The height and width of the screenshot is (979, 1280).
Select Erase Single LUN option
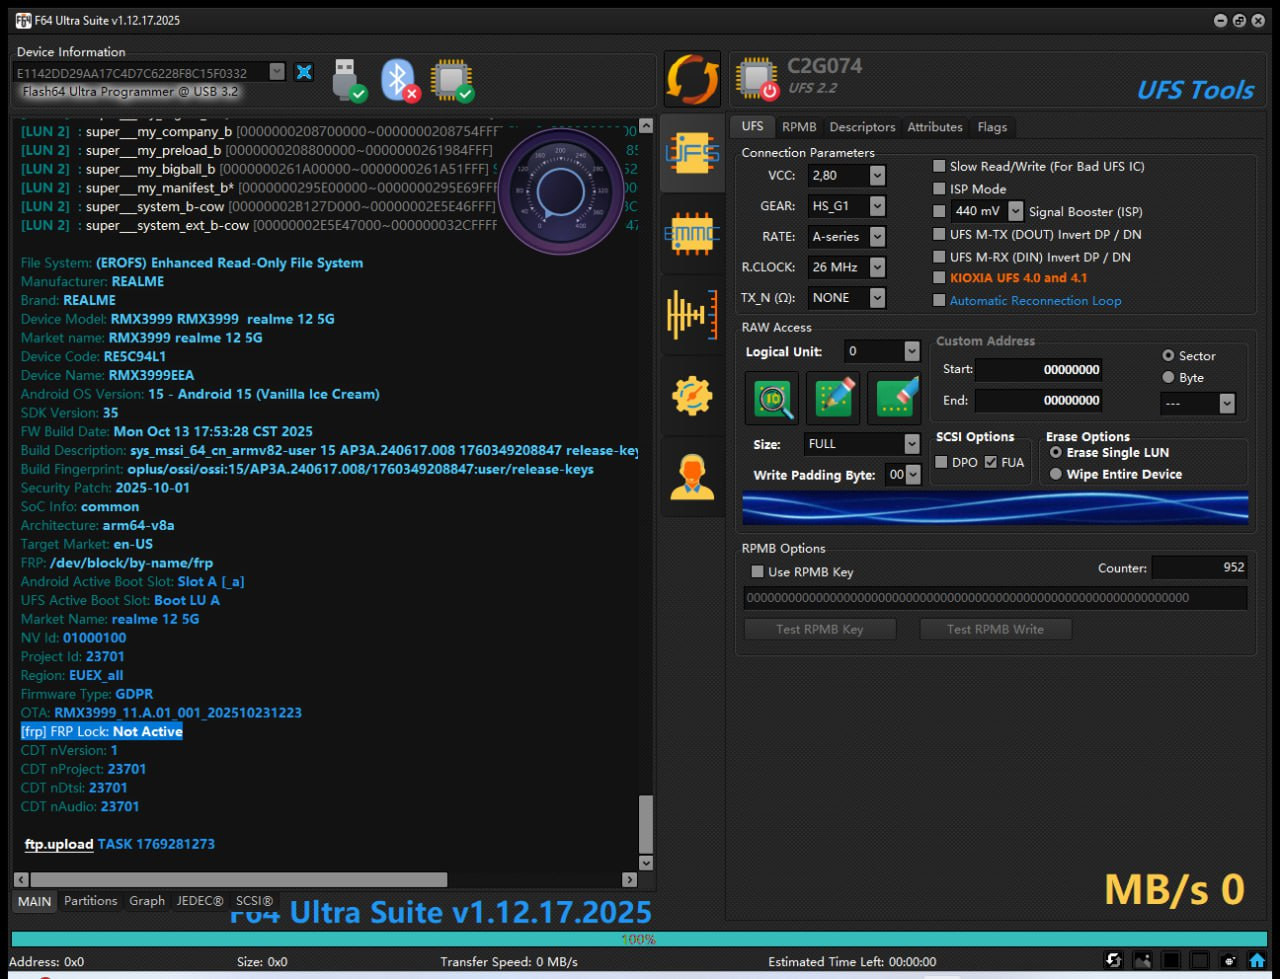(1056, 452)
